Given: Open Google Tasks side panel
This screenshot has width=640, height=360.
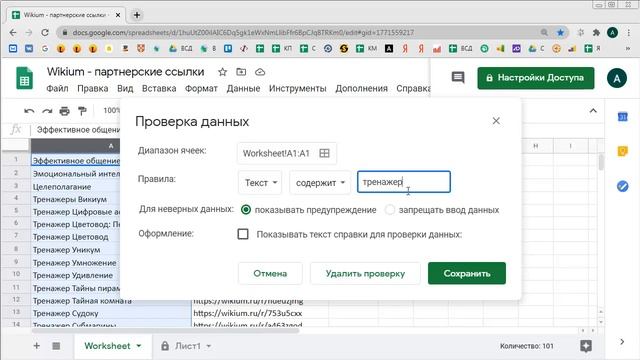Looking at the screenshot, I should [622, 186].
